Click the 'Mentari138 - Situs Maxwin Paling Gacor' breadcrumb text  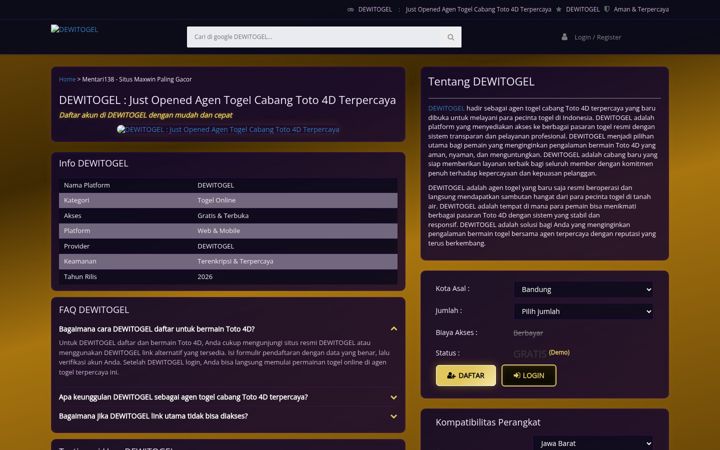pyautogui.click(x=137, y=79)
